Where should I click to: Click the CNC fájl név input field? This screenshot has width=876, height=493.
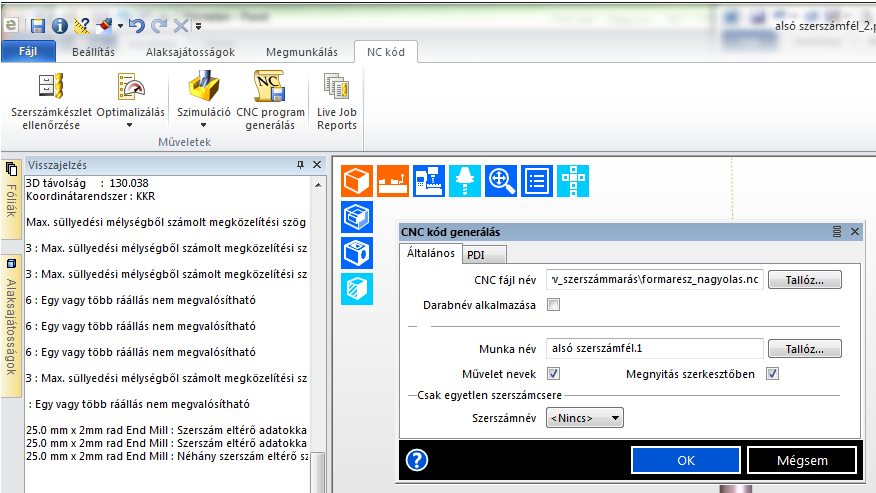tap(654, 279)
